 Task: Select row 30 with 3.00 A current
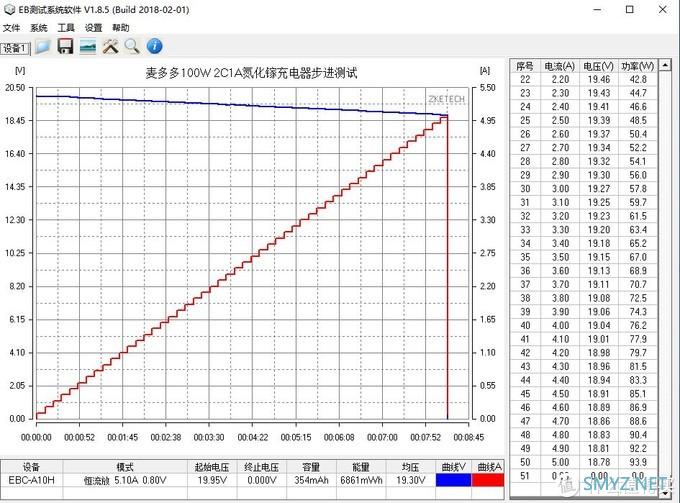pos(584,189)
